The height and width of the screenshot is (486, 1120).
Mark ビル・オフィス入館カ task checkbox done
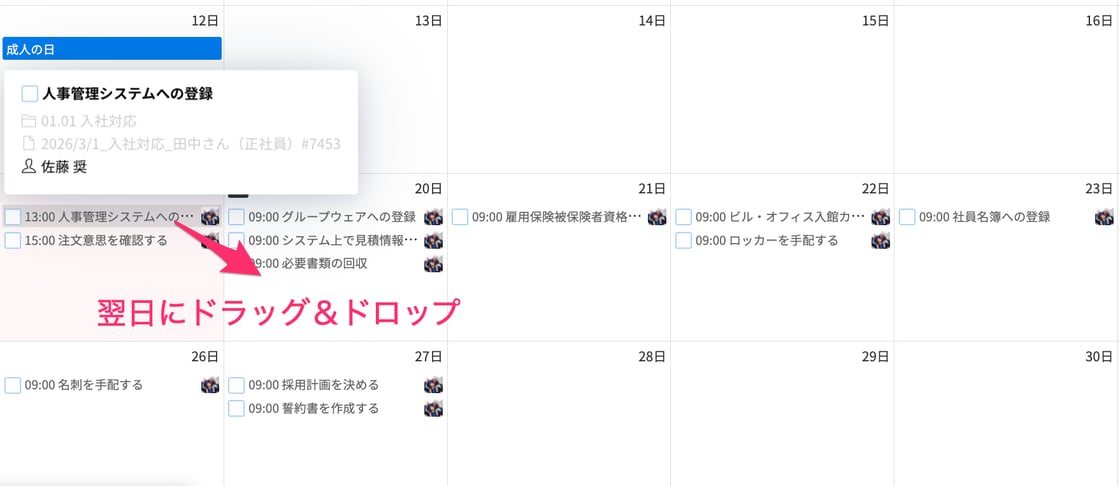click(684, 217)
